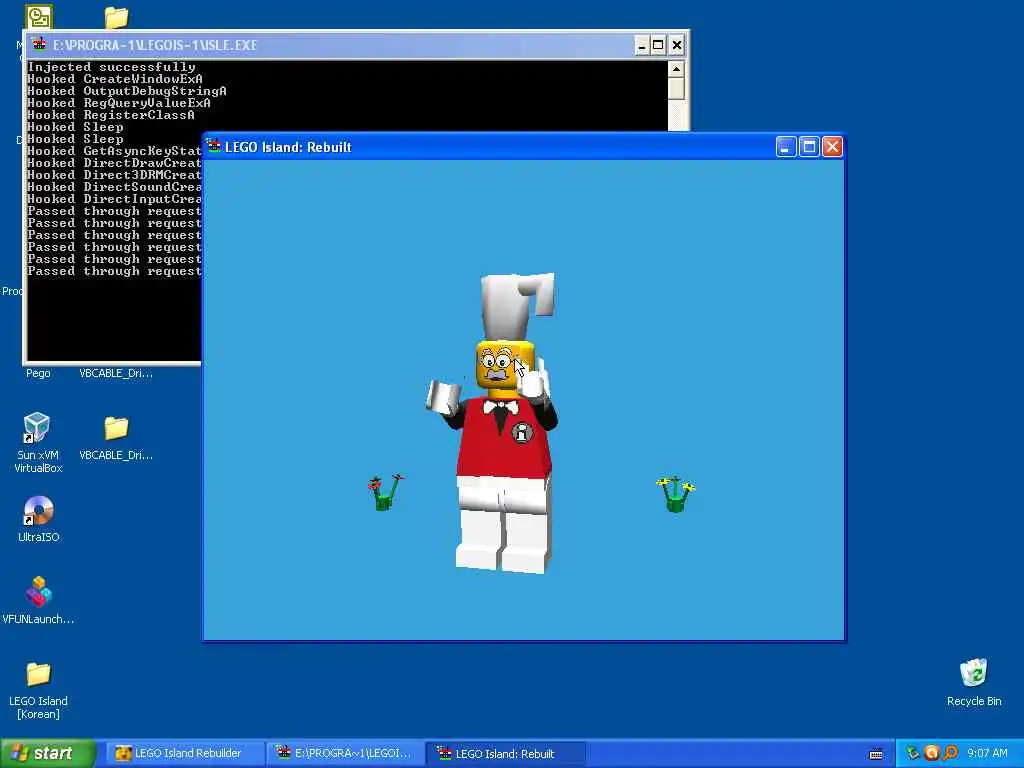The width and height of the screenshot is (1024, 768).
Task: Click the Infomaniac's red torso badge
Action: tap(521, 433)
